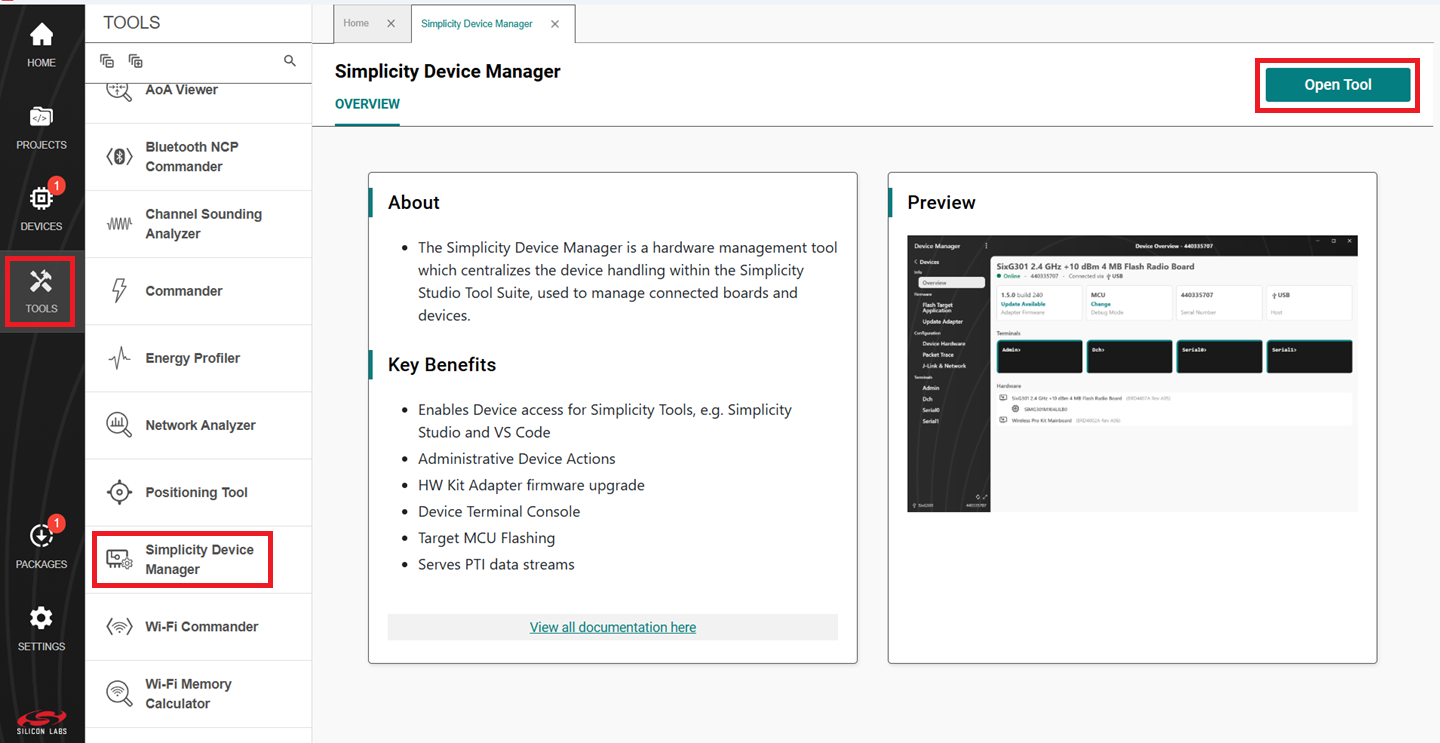
Task: Click the search magnifier in the Tools panel
Action: pyautogui.click(x=290, y=61)
